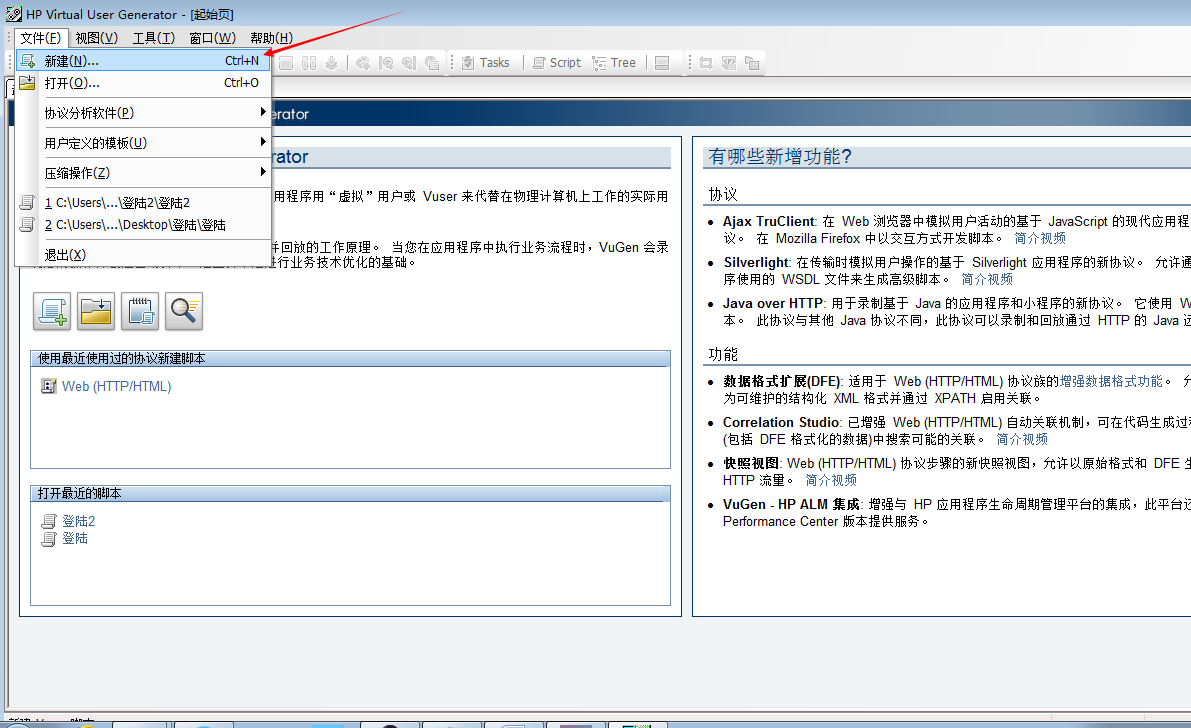The width and height of the screenshot is (1191, 728).
Task: Open the 窗口(W) menu
Action: [212, 38]
